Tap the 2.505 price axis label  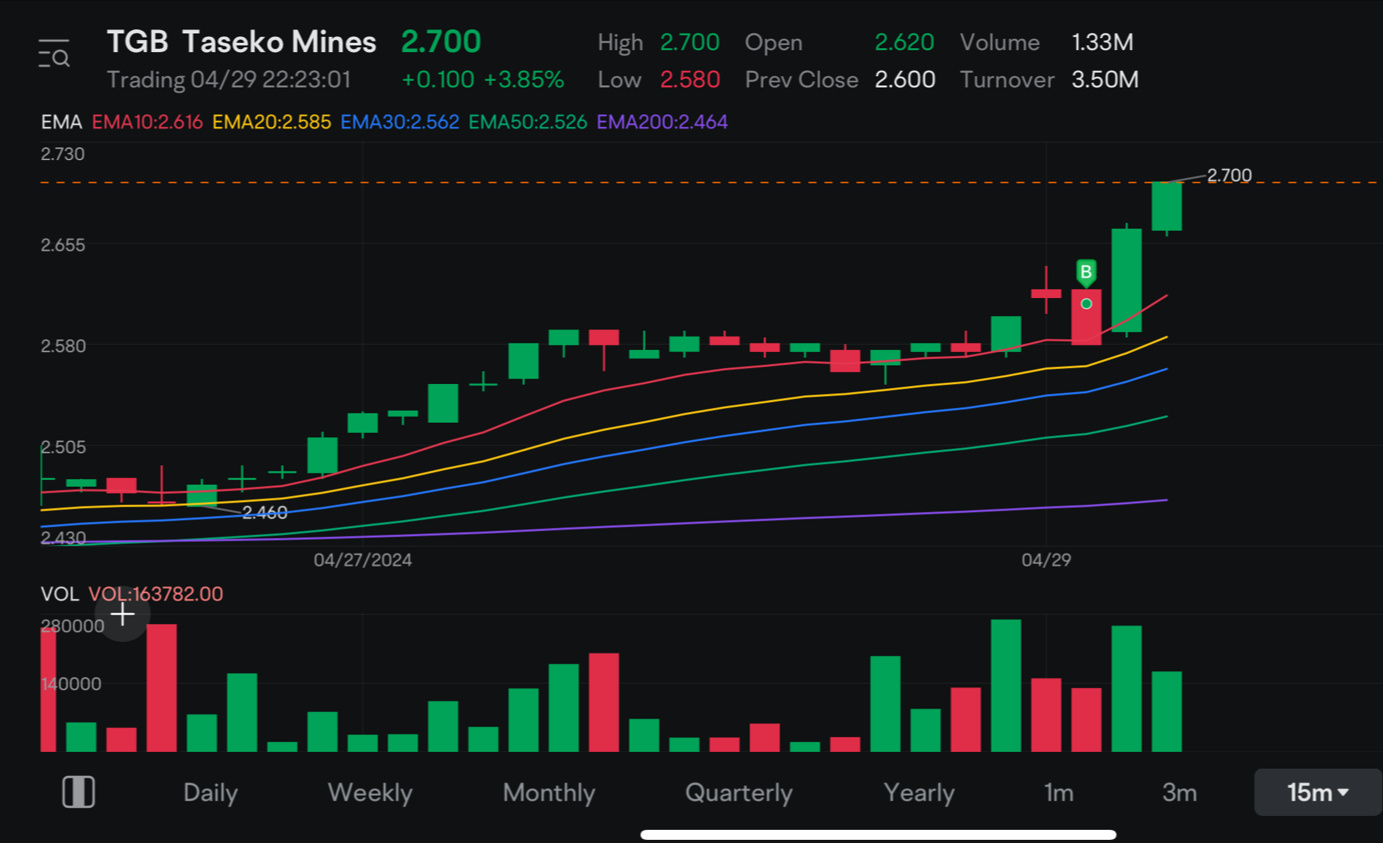point(62,446)
